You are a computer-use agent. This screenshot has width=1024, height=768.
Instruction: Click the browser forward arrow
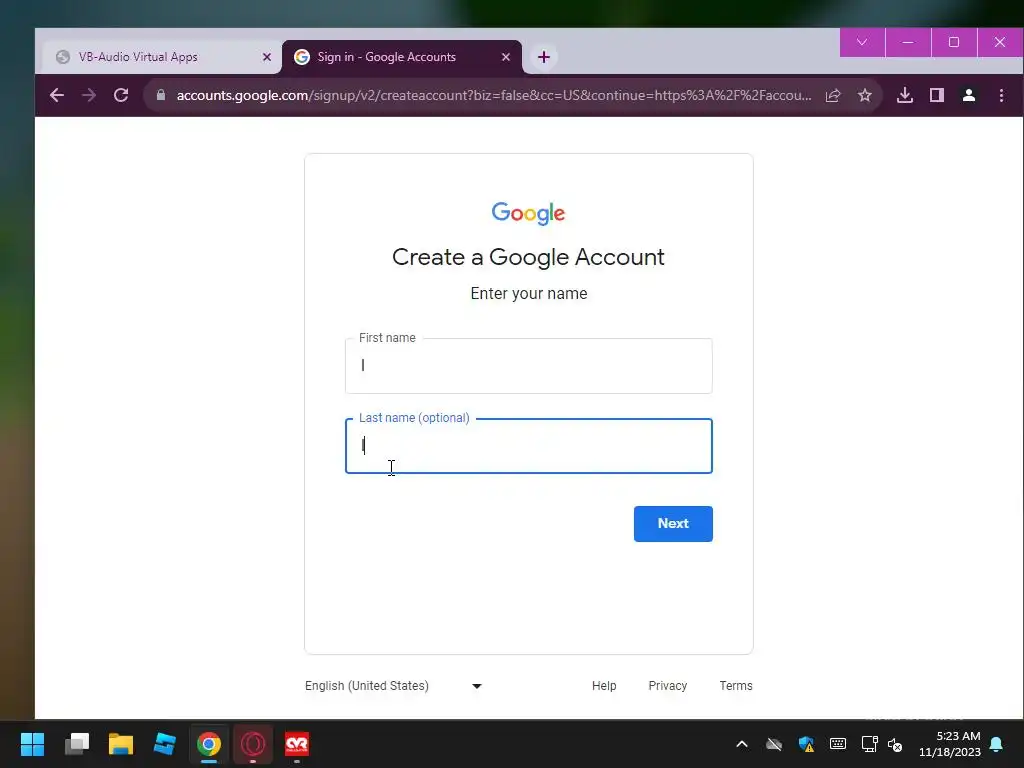(x=89, y=95)
